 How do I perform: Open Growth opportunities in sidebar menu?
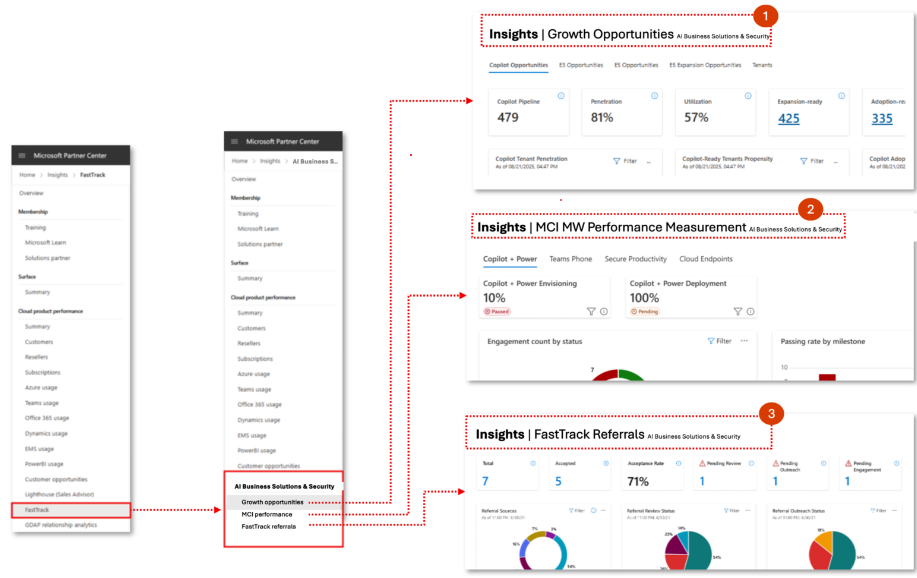273,501
